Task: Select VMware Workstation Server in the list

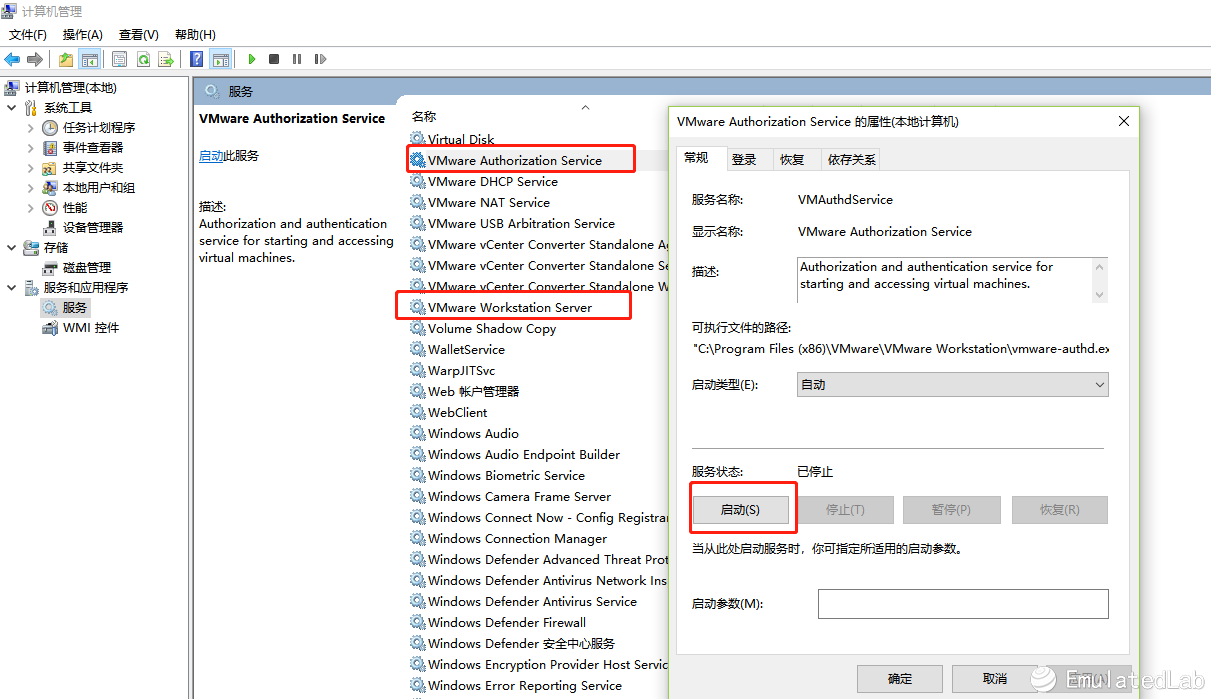Action: [x=510, y=308]
